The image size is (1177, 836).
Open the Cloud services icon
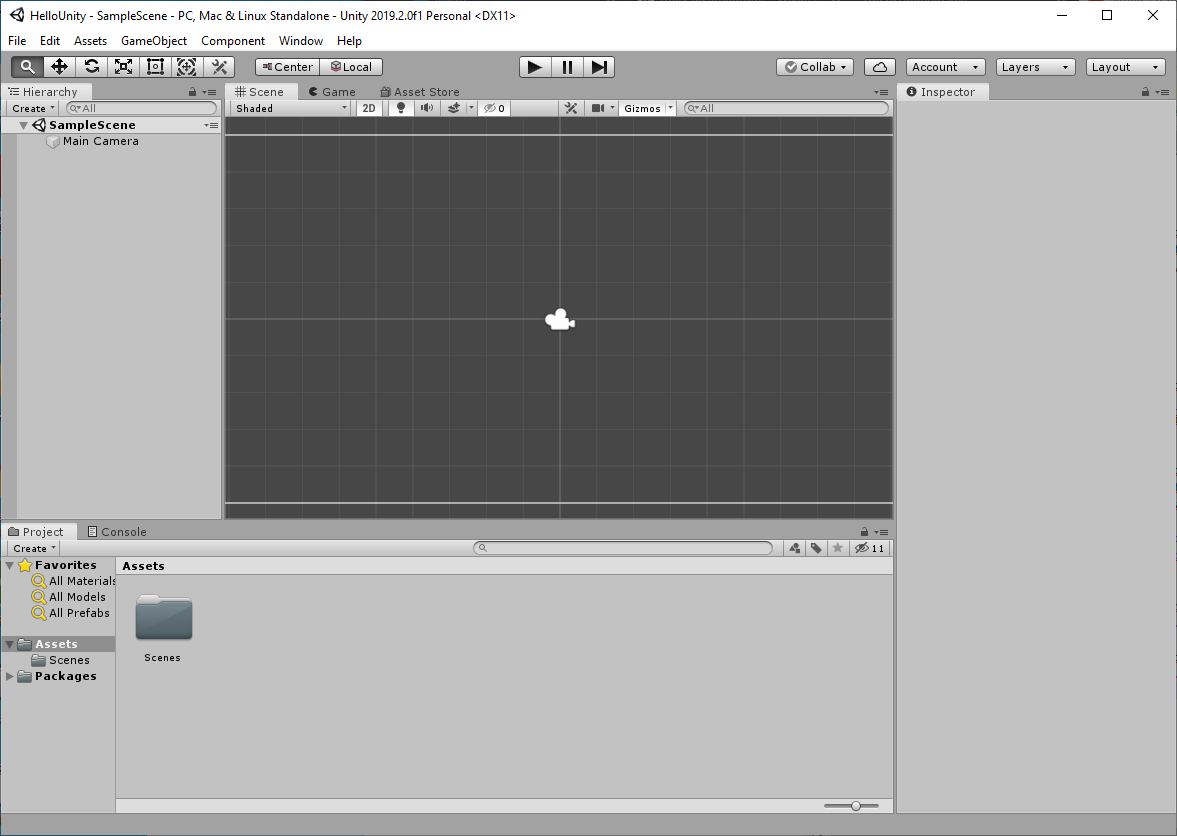point(879,67)
